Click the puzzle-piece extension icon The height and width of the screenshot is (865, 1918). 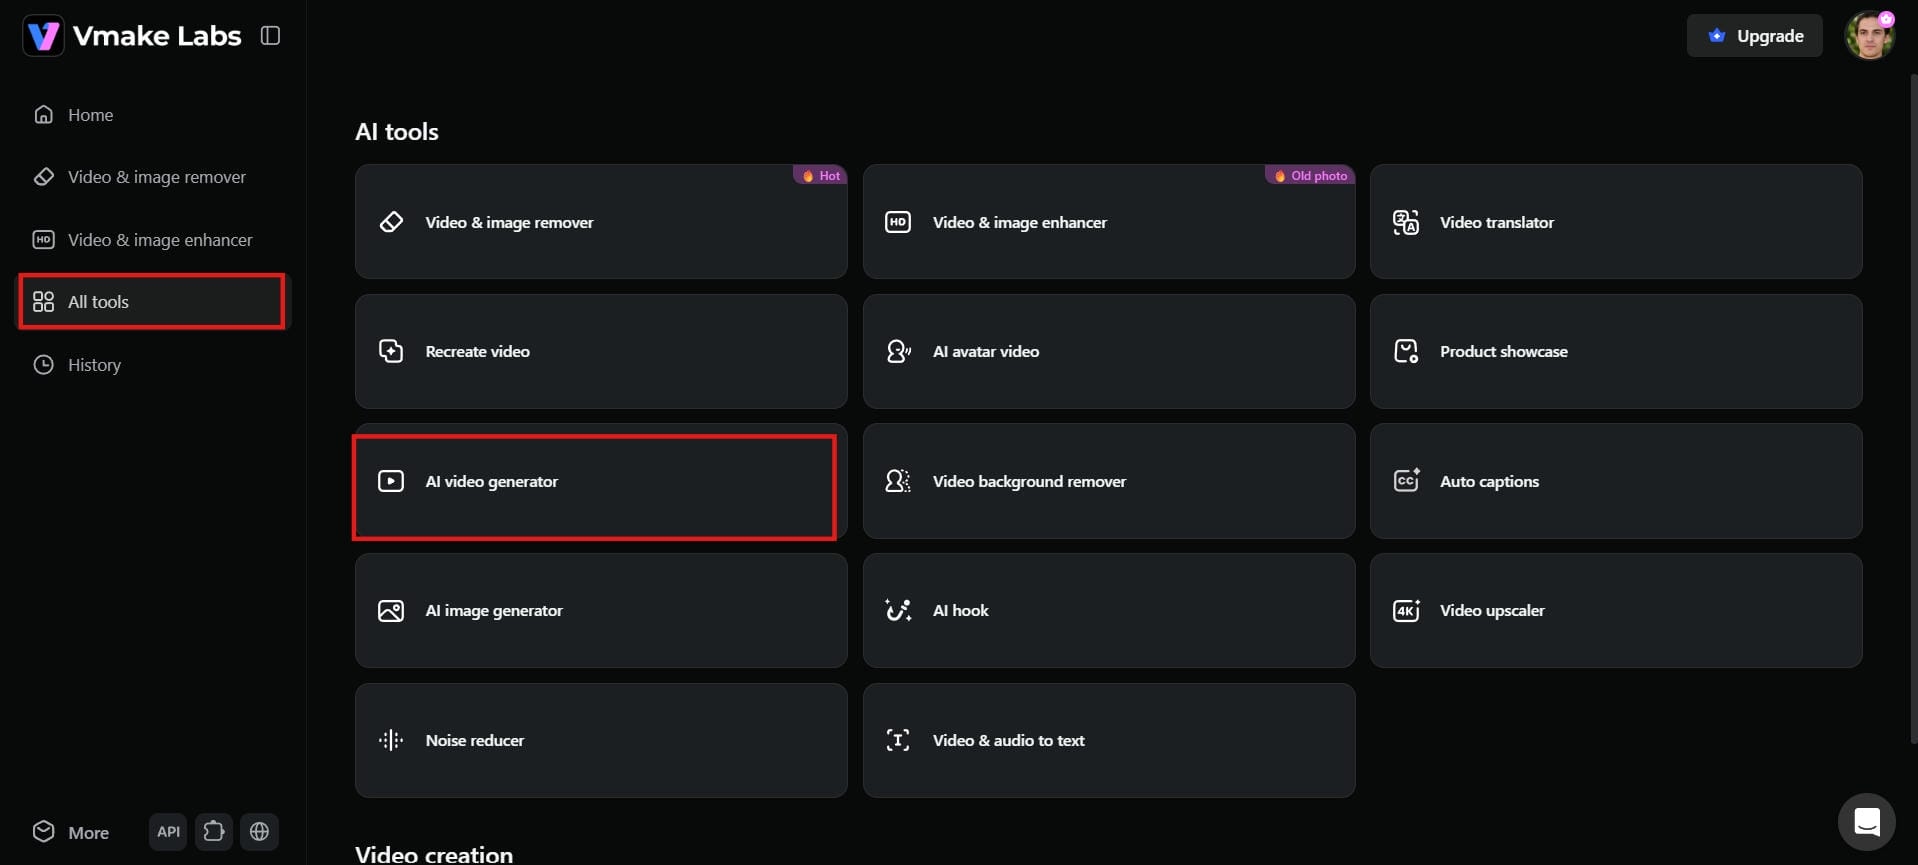[x=214, y=832]
